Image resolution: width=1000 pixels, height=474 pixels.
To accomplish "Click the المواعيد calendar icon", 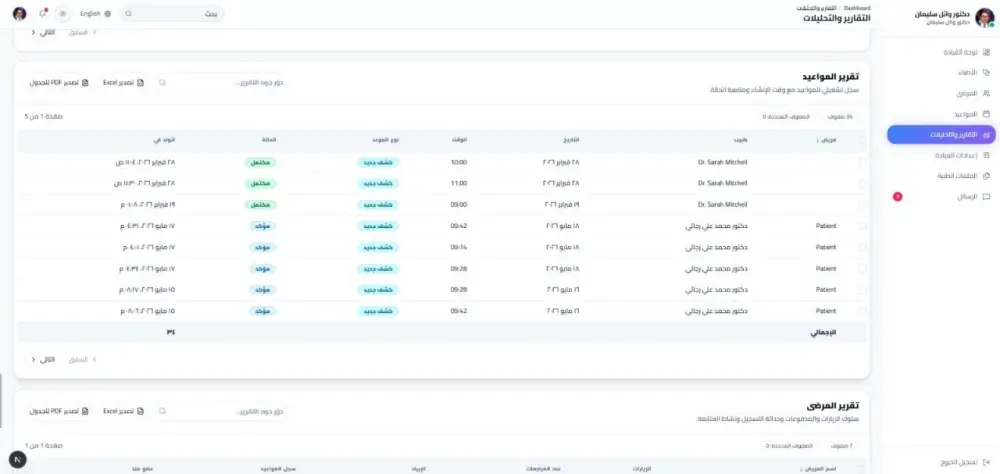I will click(x=987, y=114).
